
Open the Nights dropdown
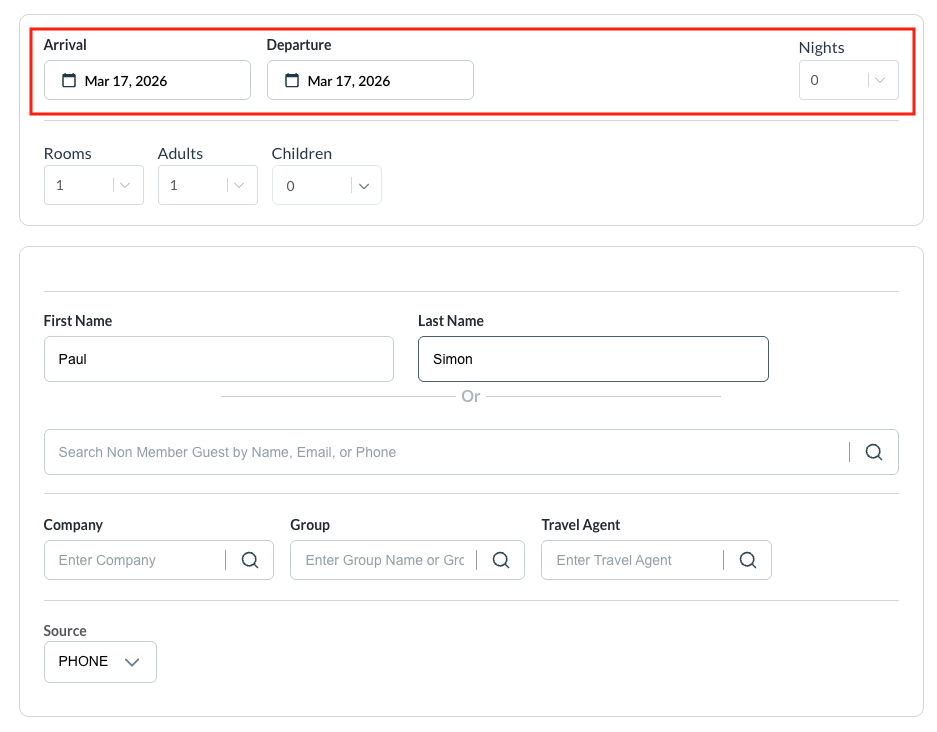(848, 81)
